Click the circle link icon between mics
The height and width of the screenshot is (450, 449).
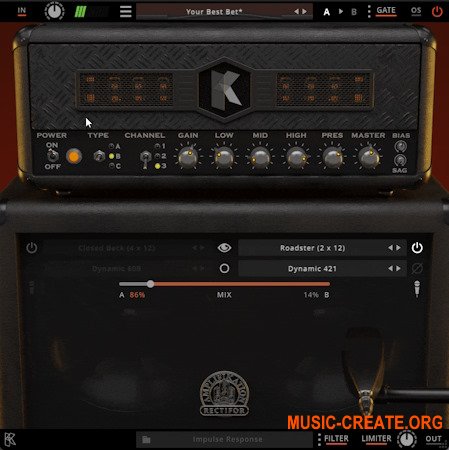pyautogui.click(x=224, y=268)
